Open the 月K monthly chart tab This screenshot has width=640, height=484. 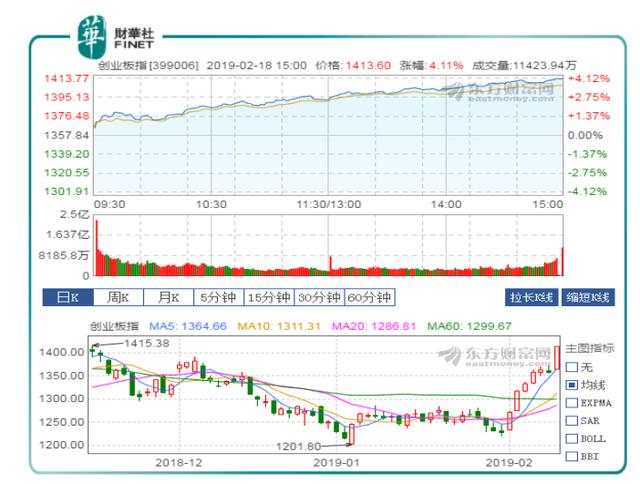pyautogui.click(x=169, y=297)
